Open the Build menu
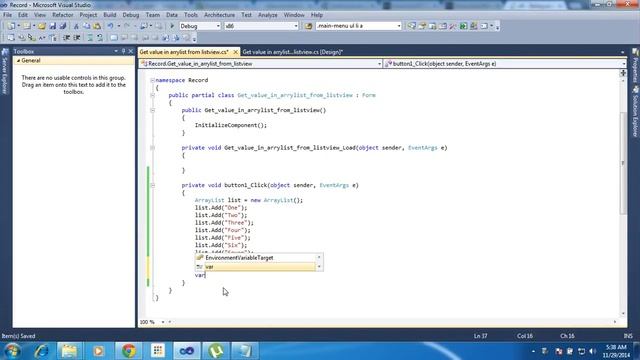Screen dimensions: 640x360 [x=109, y=15]
